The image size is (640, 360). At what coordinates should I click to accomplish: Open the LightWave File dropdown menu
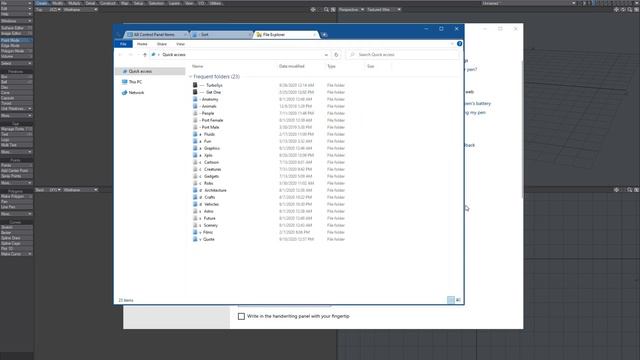coord(16,3)
